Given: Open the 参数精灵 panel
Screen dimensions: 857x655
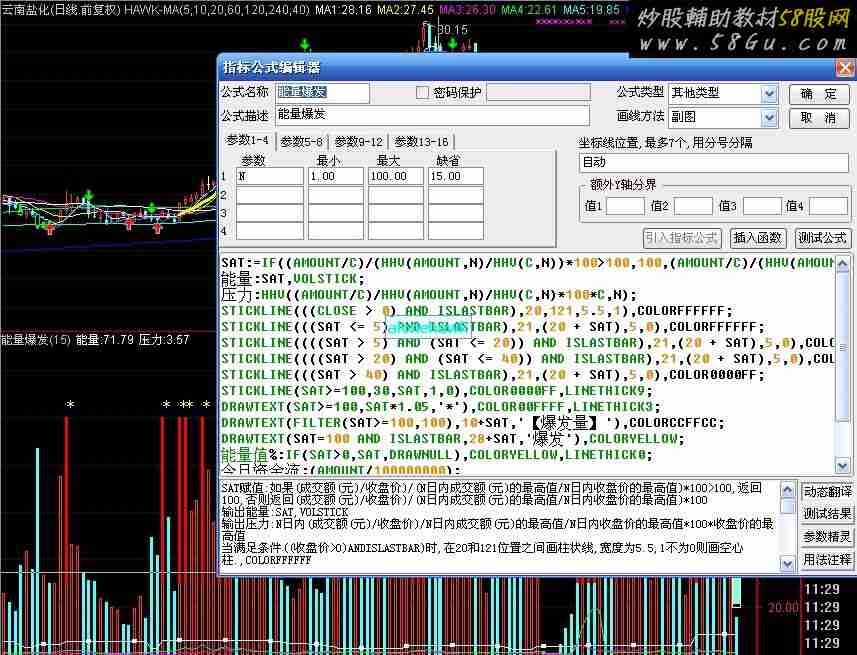Looking at the screenshot, I should [827, 537].
